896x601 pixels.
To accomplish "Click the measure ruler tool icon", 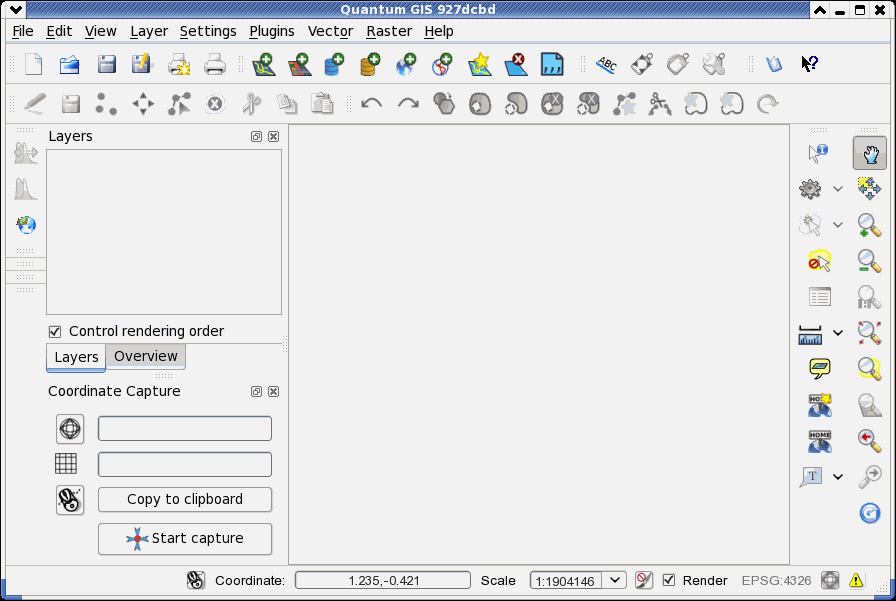I will pyautogui.click(x=810, y=335).
